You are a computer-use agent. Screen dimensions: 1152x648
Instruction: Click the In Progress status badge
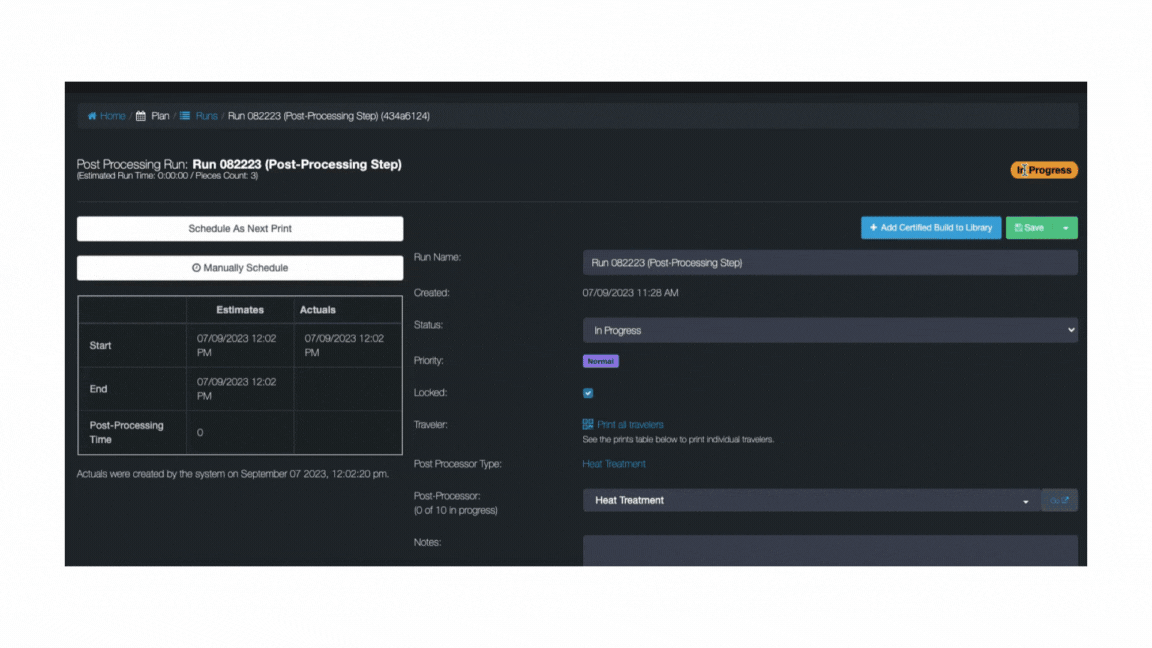pos(1044,170)
